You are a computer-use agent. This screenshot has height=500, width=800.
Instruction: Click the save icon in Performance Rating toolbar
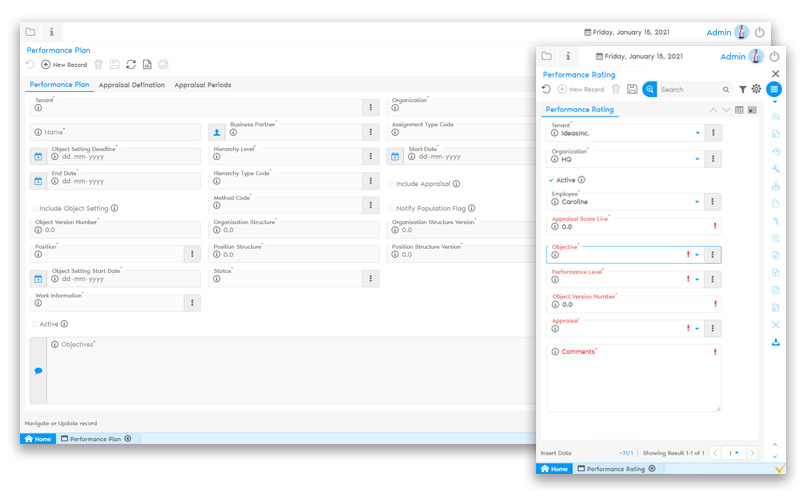(632, 89)
